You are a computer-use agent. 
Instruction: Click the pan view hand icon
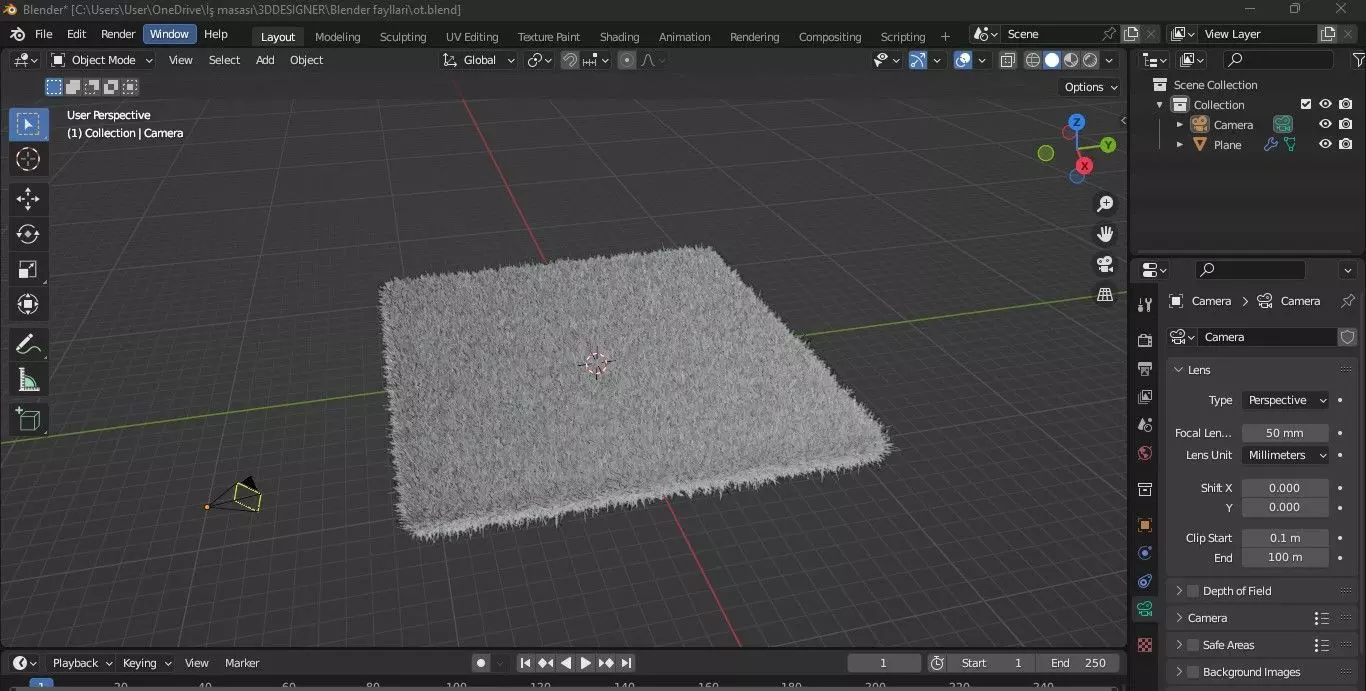coord(1105,234)
